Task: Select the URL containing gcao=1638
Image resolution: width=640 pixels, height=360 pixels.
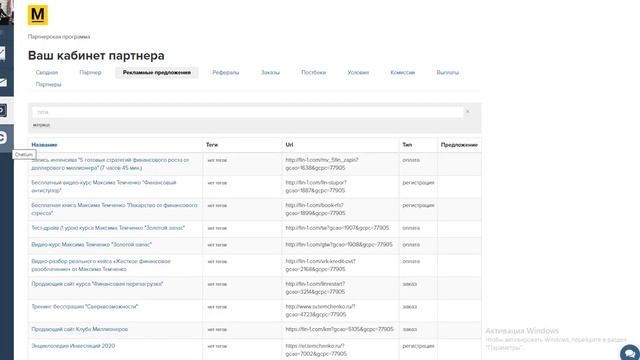Action: [322, 164]
